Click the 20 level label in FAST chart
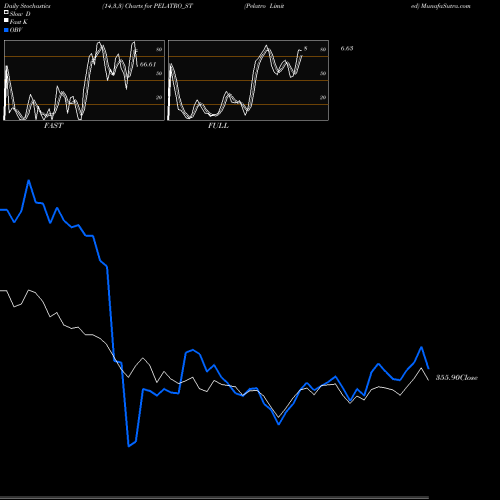This screenshot has width=500, height=500. point(159,97)
